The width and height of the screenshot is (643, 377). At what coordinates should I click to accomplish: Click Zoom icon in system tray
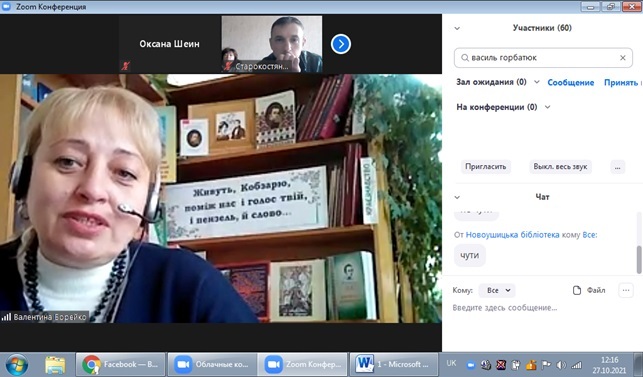tap(471, 364)
